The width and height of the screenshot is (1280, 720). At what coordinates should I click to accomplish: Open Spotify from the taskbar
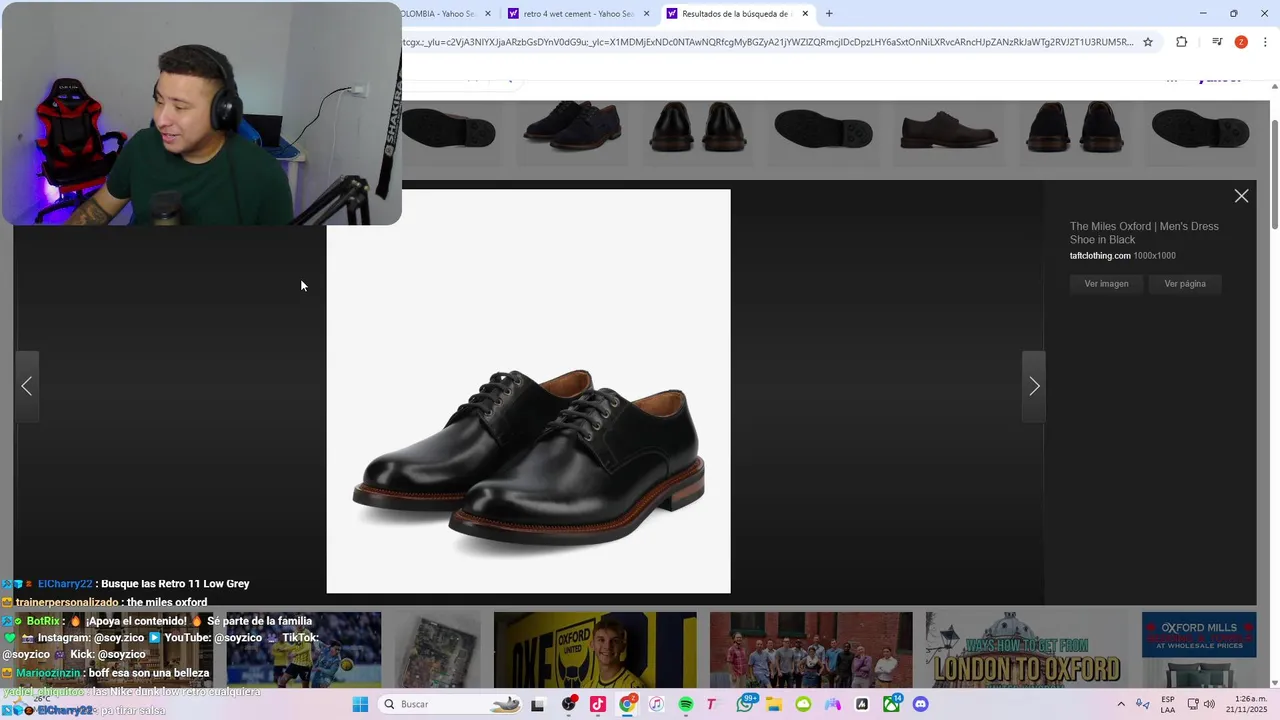pos(686,704)
